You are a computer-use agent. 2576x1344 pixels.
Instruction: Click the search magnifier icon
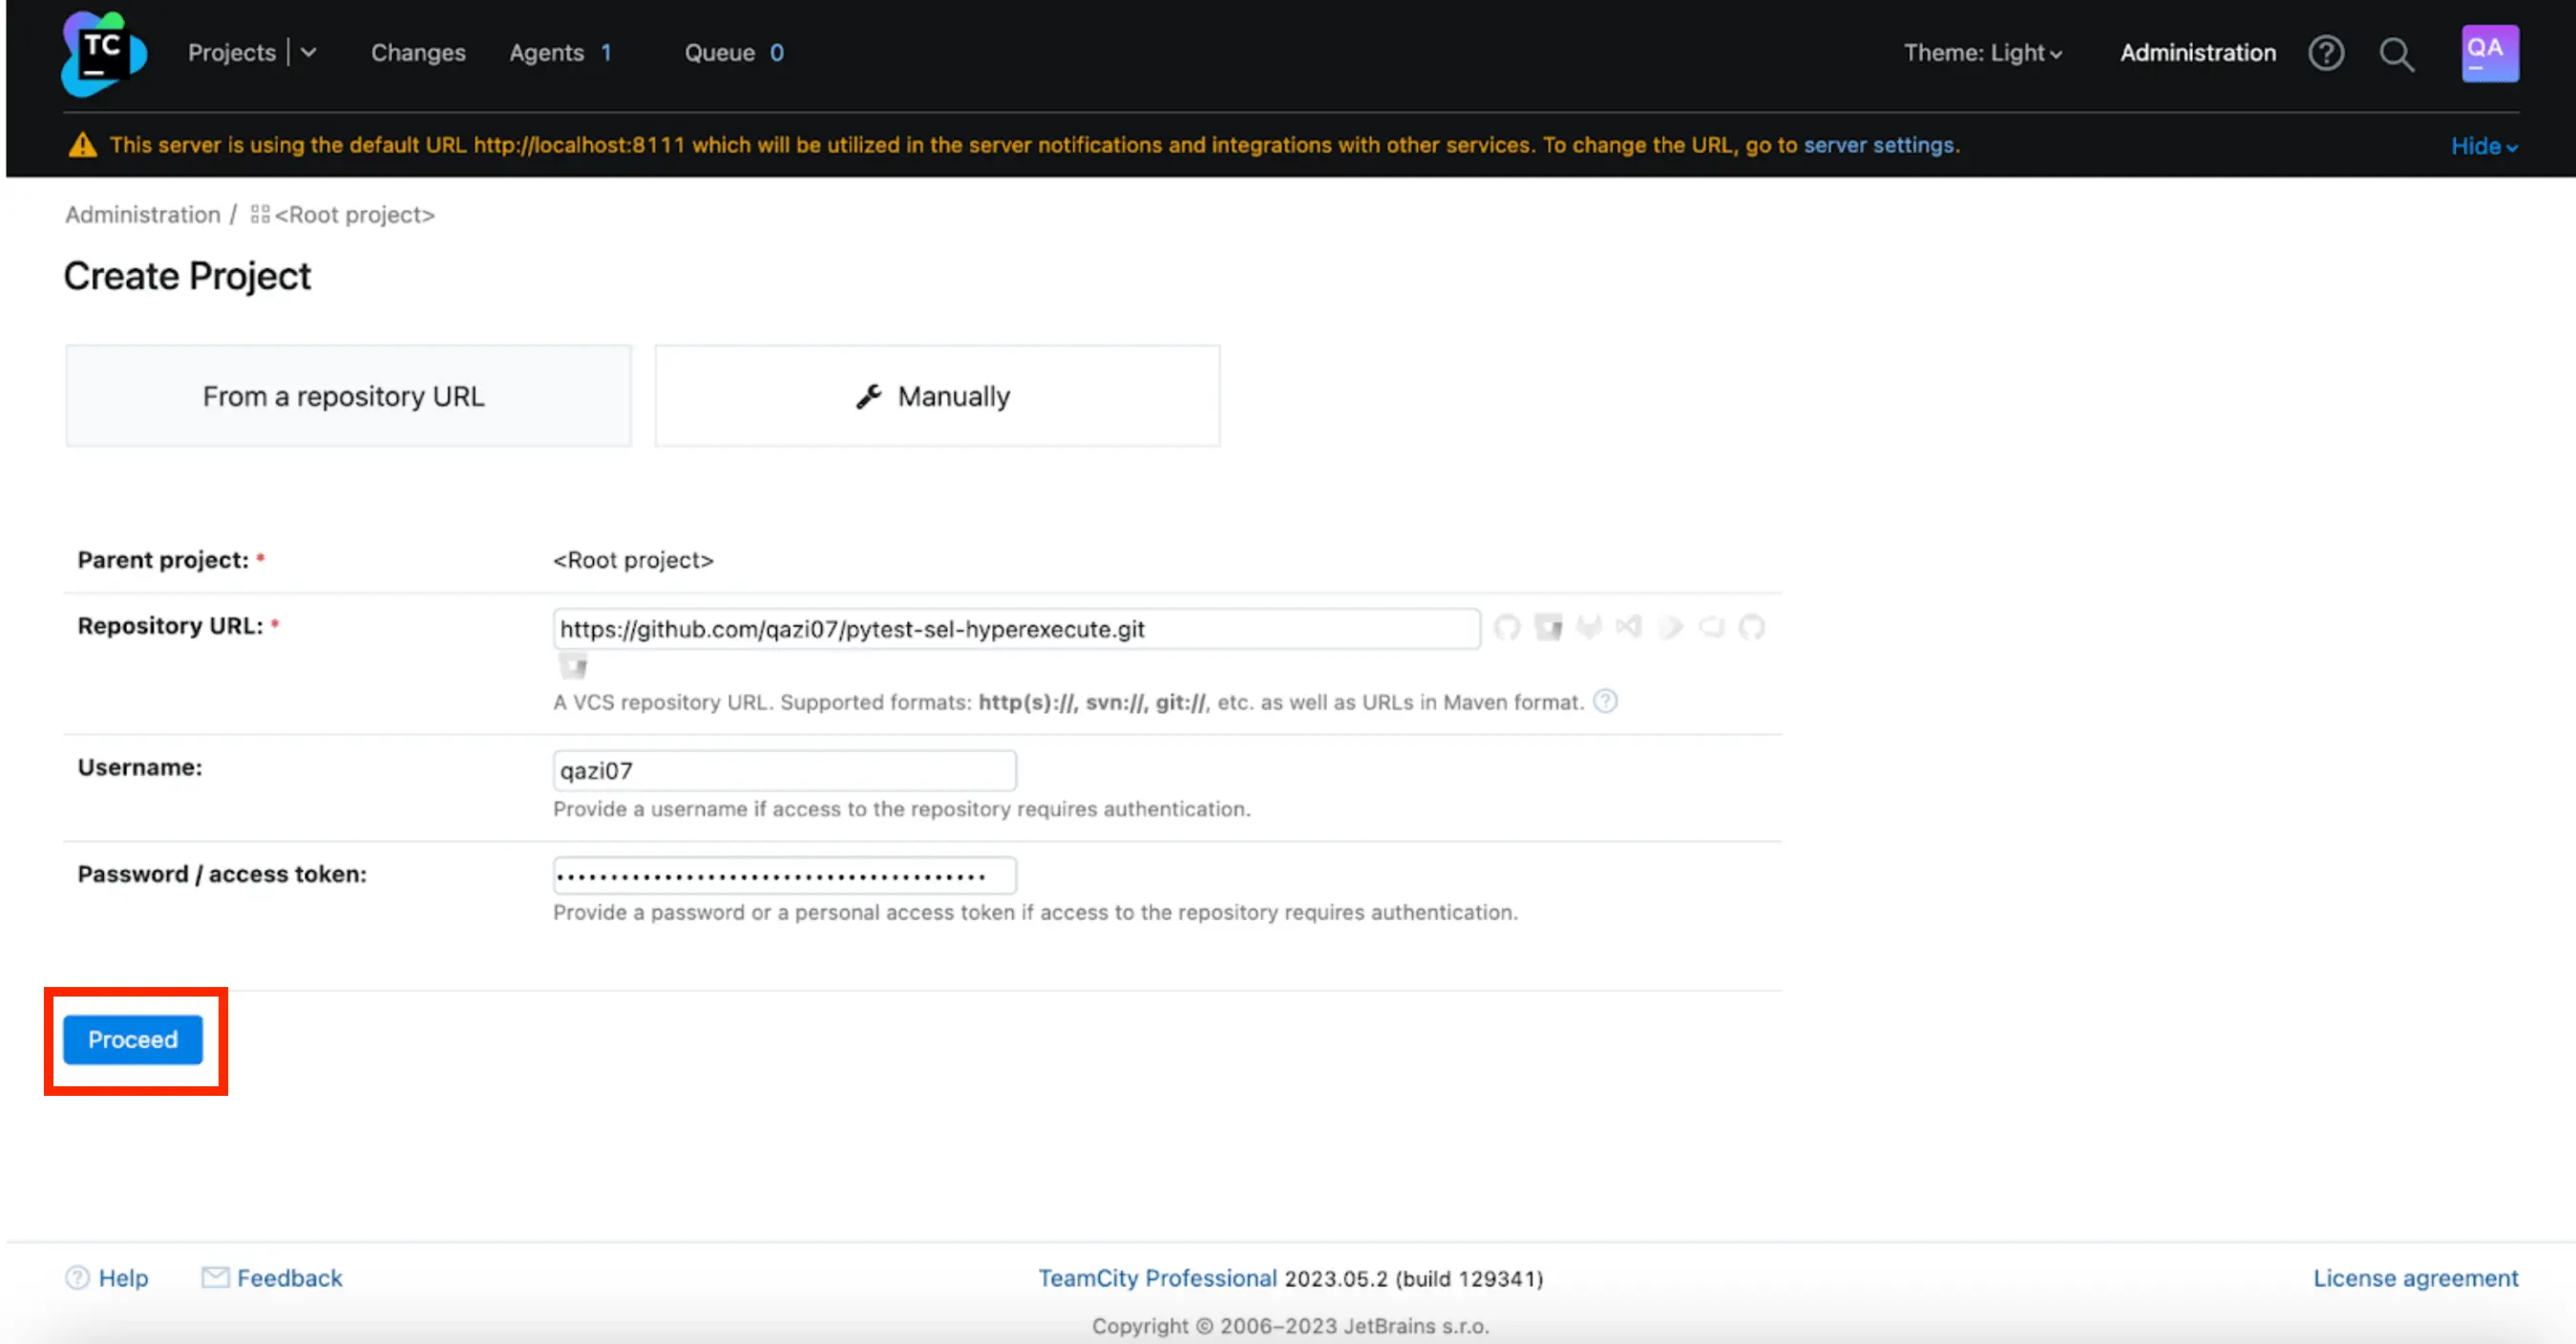(x=2396, y=54)
